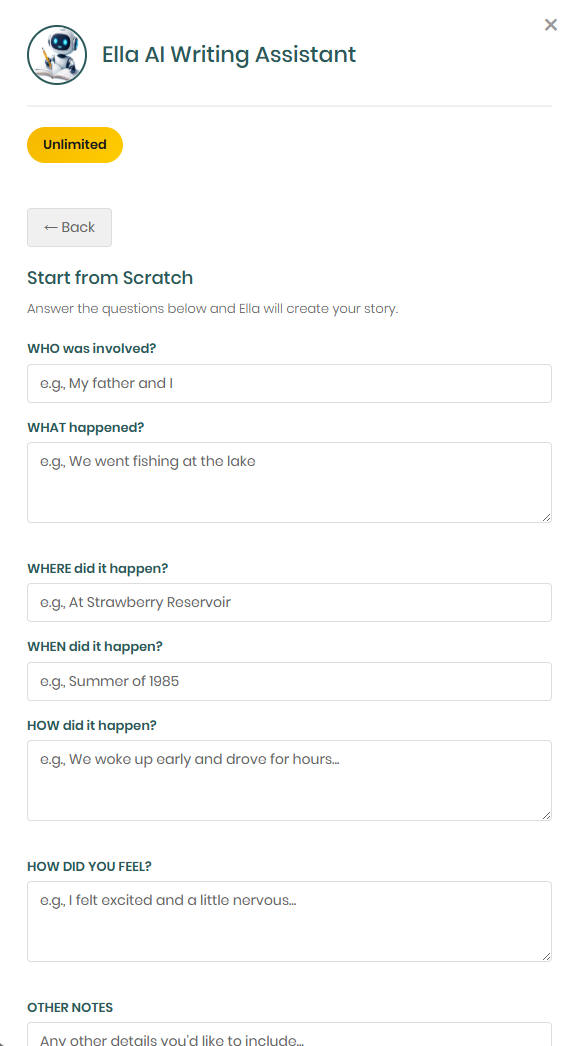The image size is (576, 1046).
Task: Select the OTHER NOTES input area
Action: pyautogui.click(x=289, y=1038)
